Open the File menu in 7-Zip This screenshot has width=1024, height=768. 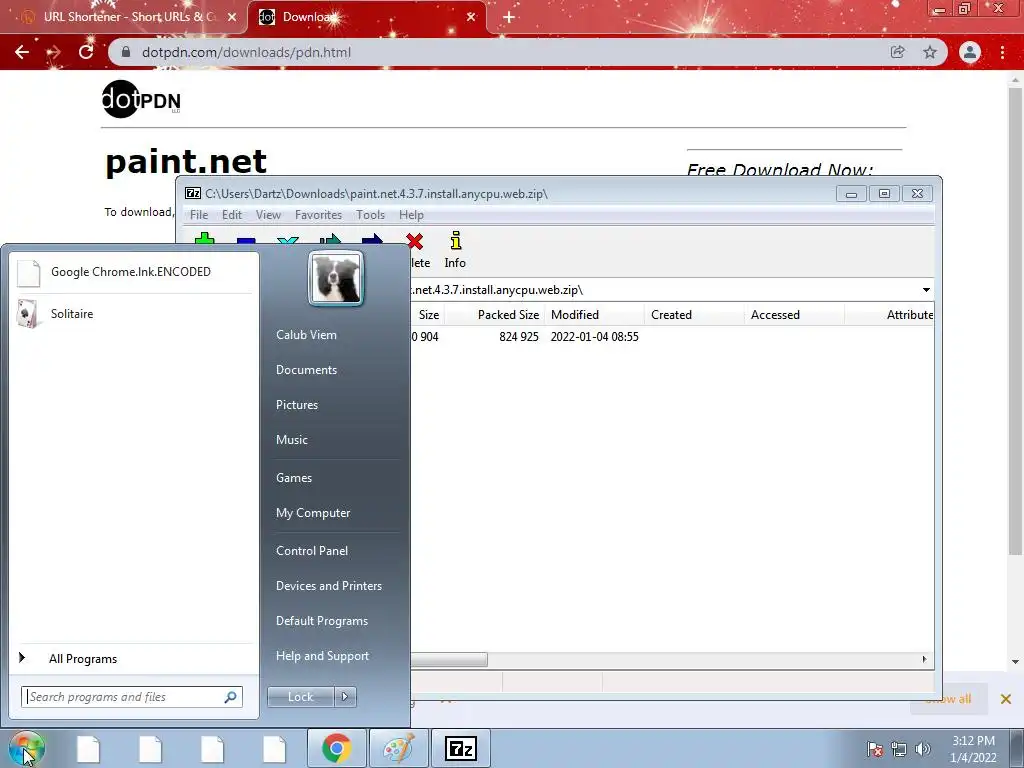click(x=199, y=215)
